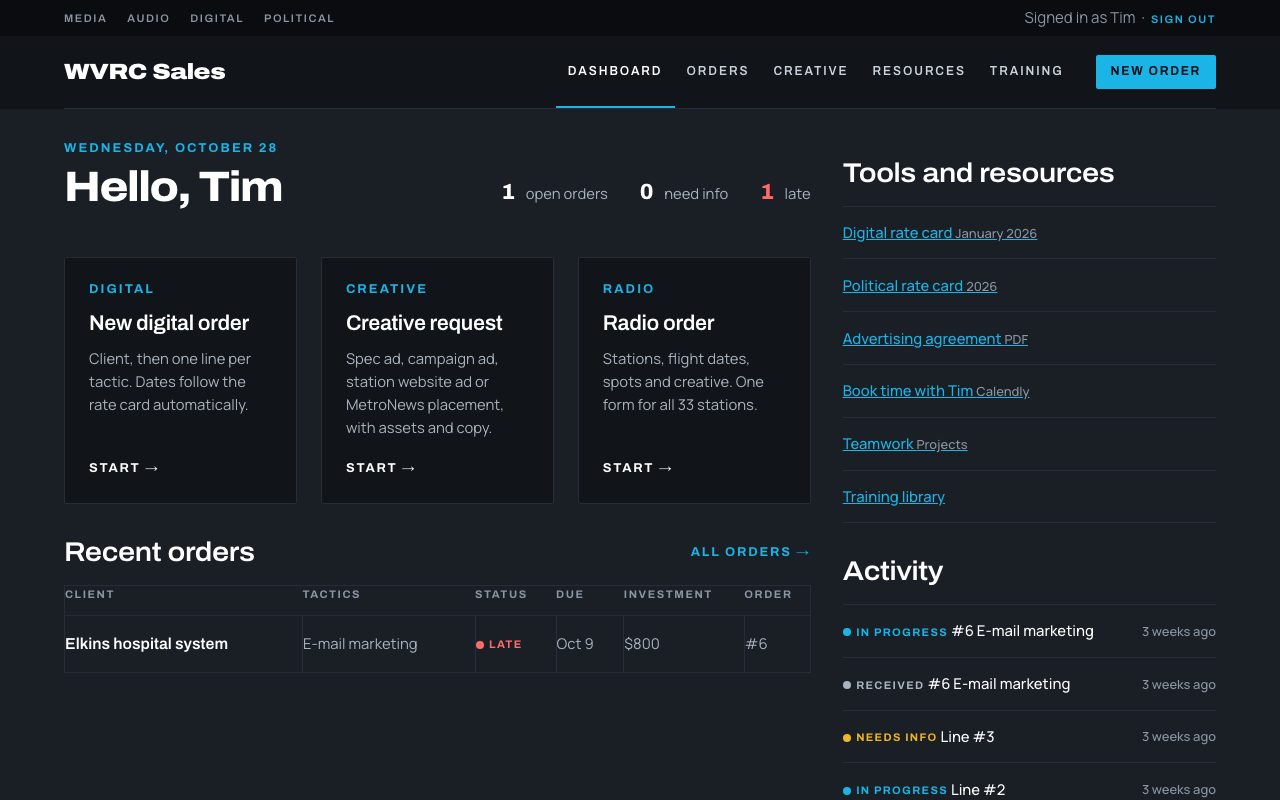Image resolution: width=1280 pixels, height=800 pixels.
Task: Click the $800 investment cell
Action: (x=683, y=644)
